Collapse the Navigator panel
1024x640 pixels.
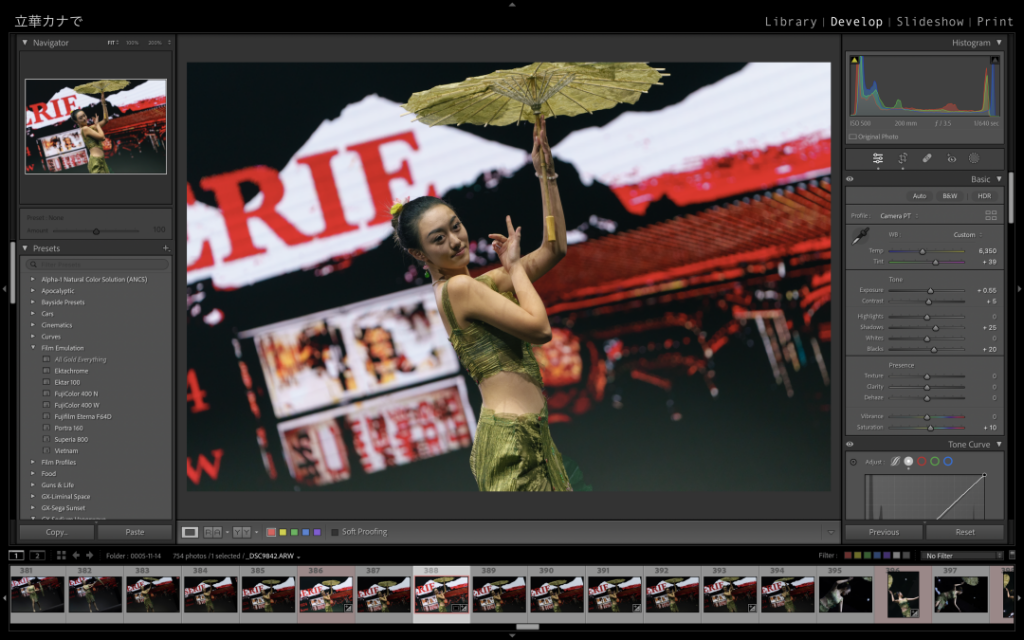25,42
